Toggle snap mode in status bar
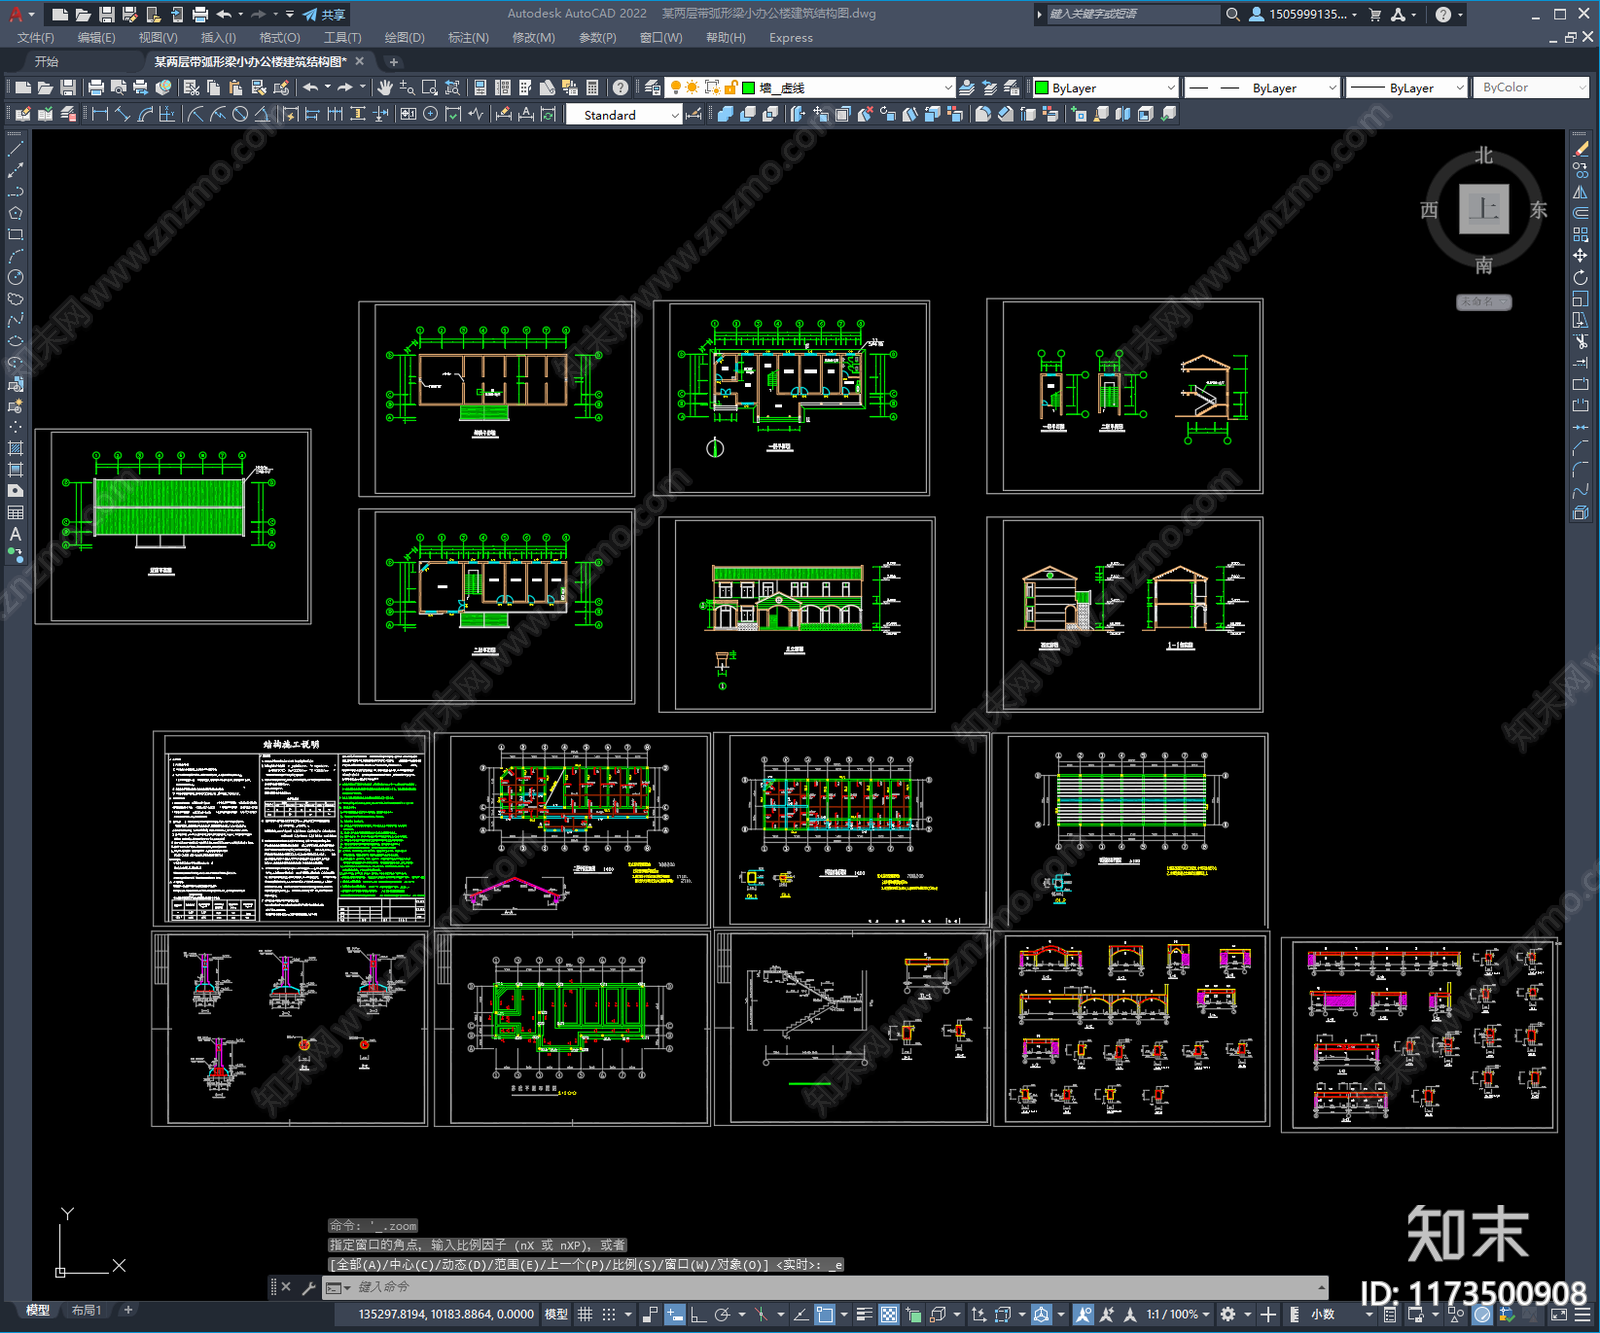The width and height of the screenshot is (1600, 1333). click(608, 1314)
